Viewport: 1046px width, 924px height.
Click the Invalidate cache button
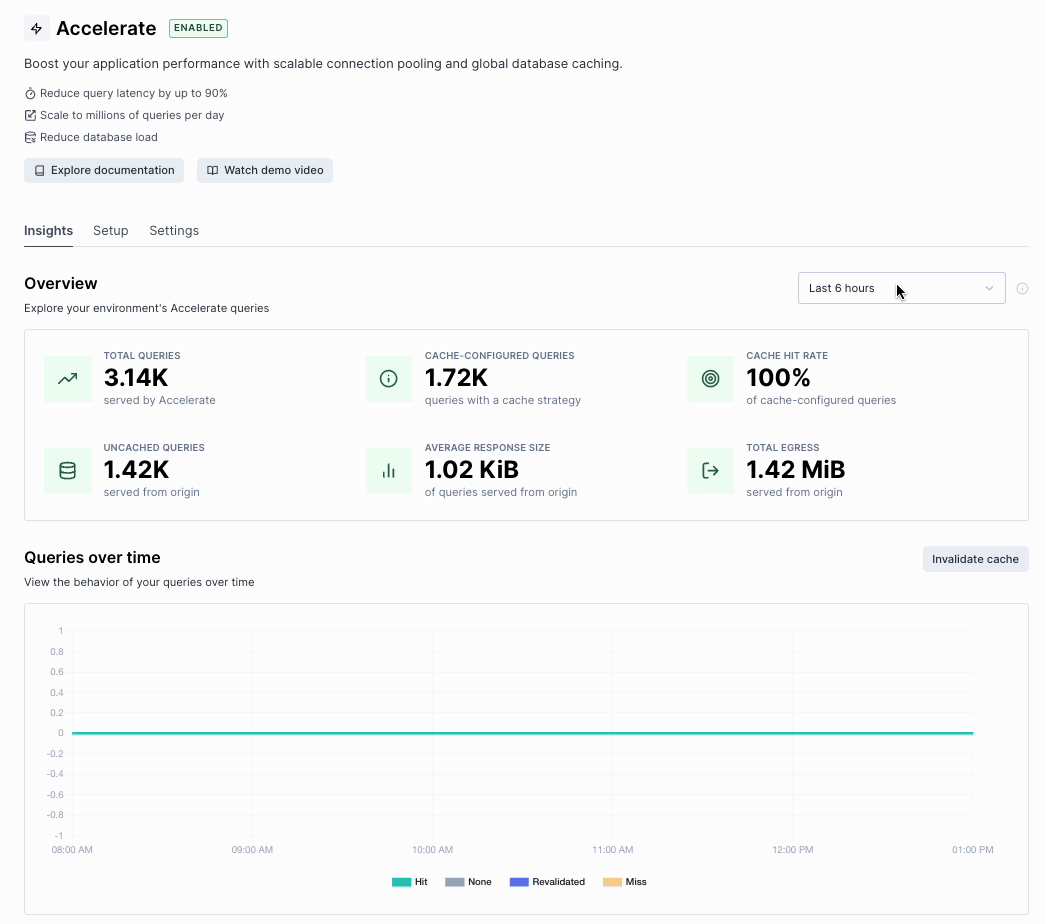click(975, 559)
